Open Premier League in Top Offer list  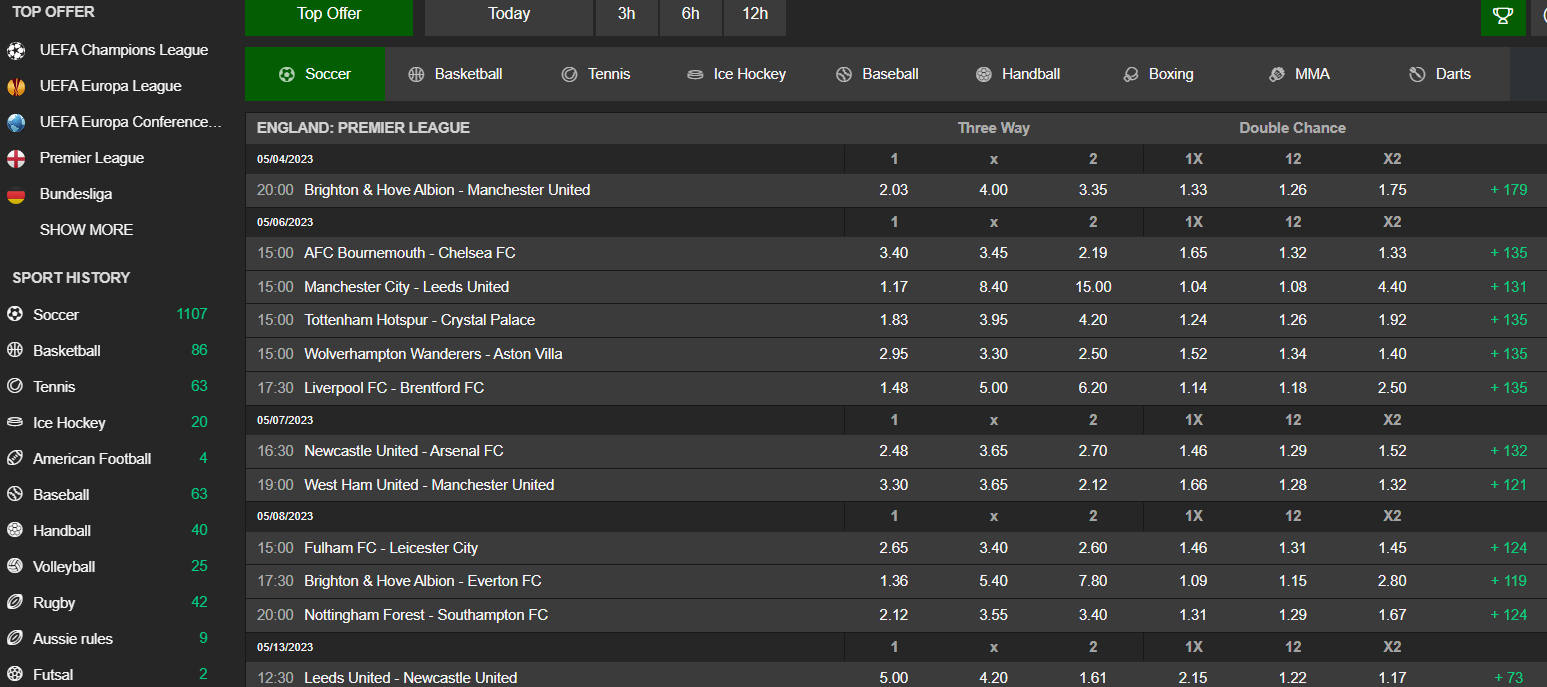click(91, 158)
